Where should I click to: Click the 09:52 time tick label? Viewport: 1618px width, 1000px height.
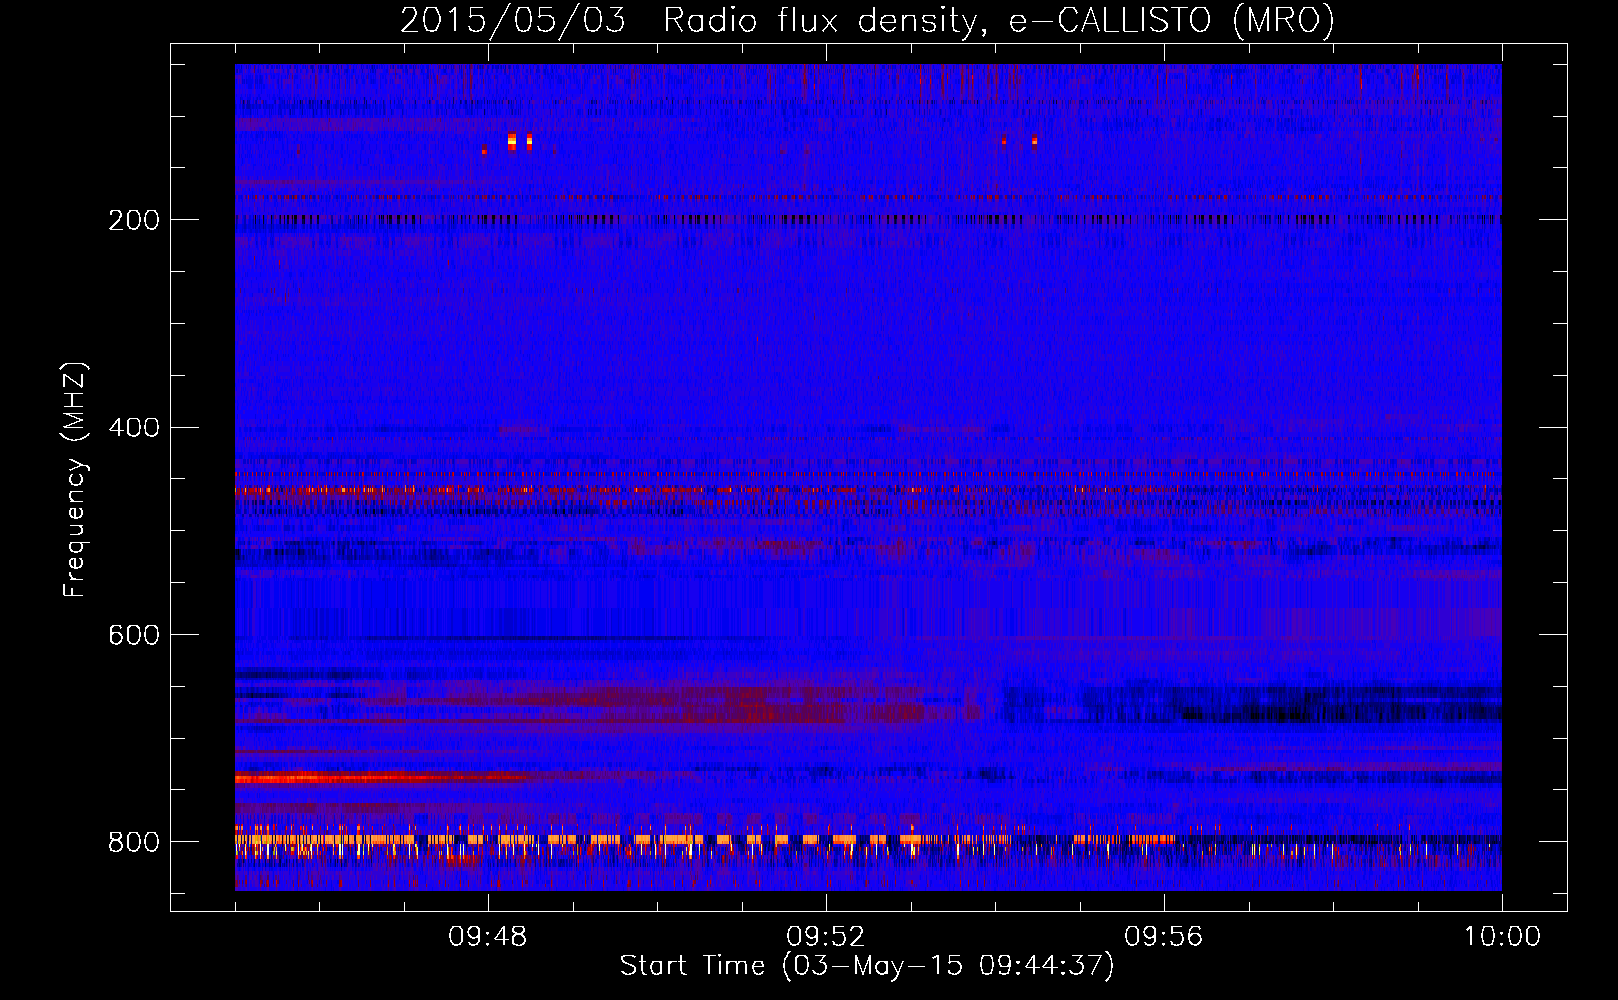(x=826, y=937)
